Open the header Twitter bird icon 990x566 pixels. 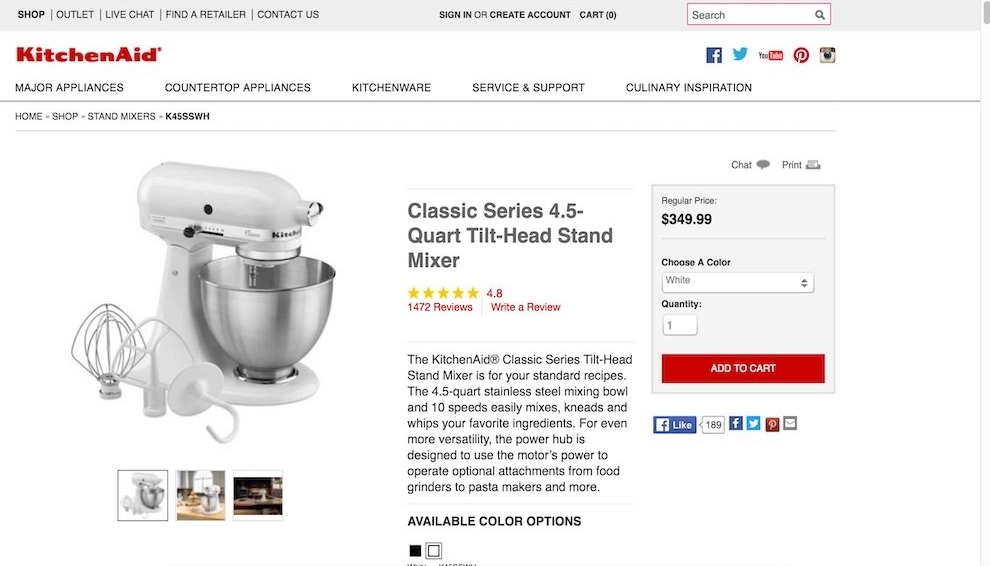coord(740,55)
